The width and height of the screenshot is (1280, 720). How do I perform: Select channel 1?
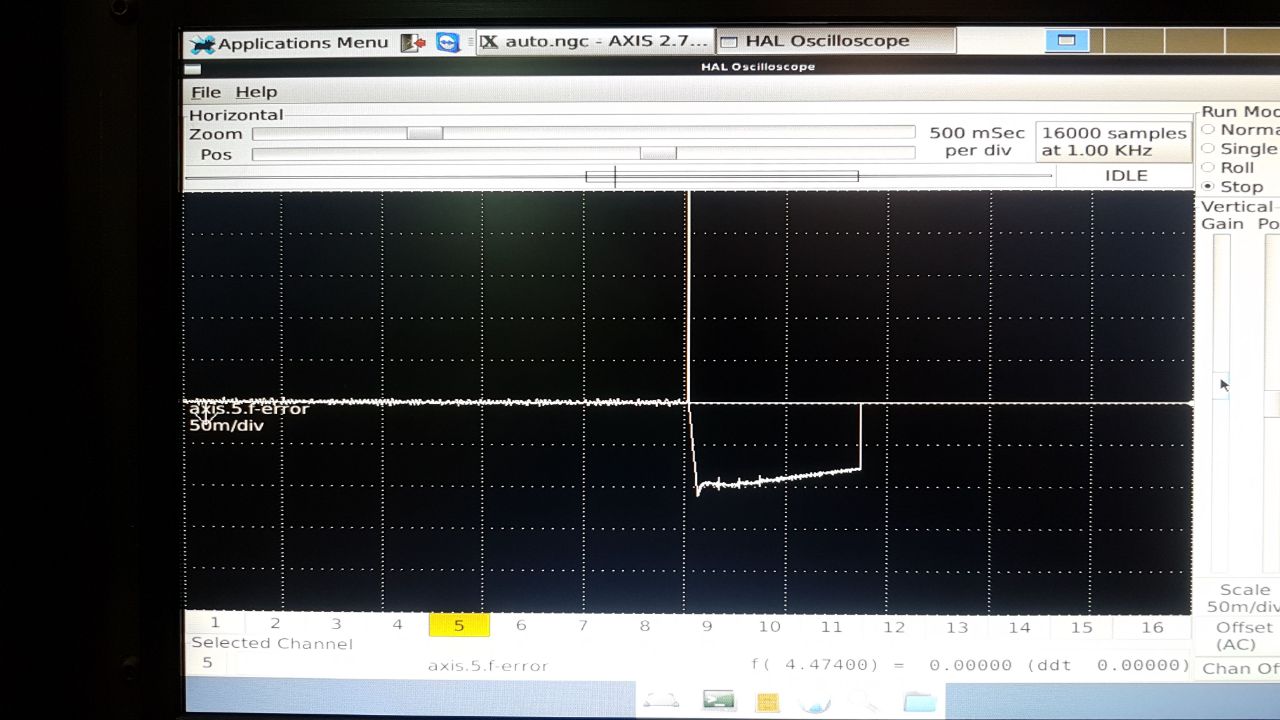(x=214, y=625)
